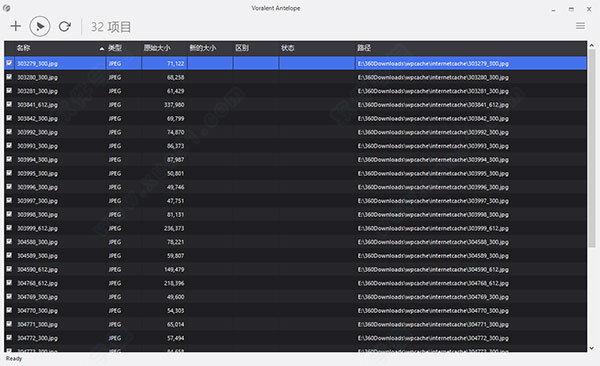Viewport: 600px width, 366px height.
Task: Click the scrollbar up arrow
Action: (592, 45)
